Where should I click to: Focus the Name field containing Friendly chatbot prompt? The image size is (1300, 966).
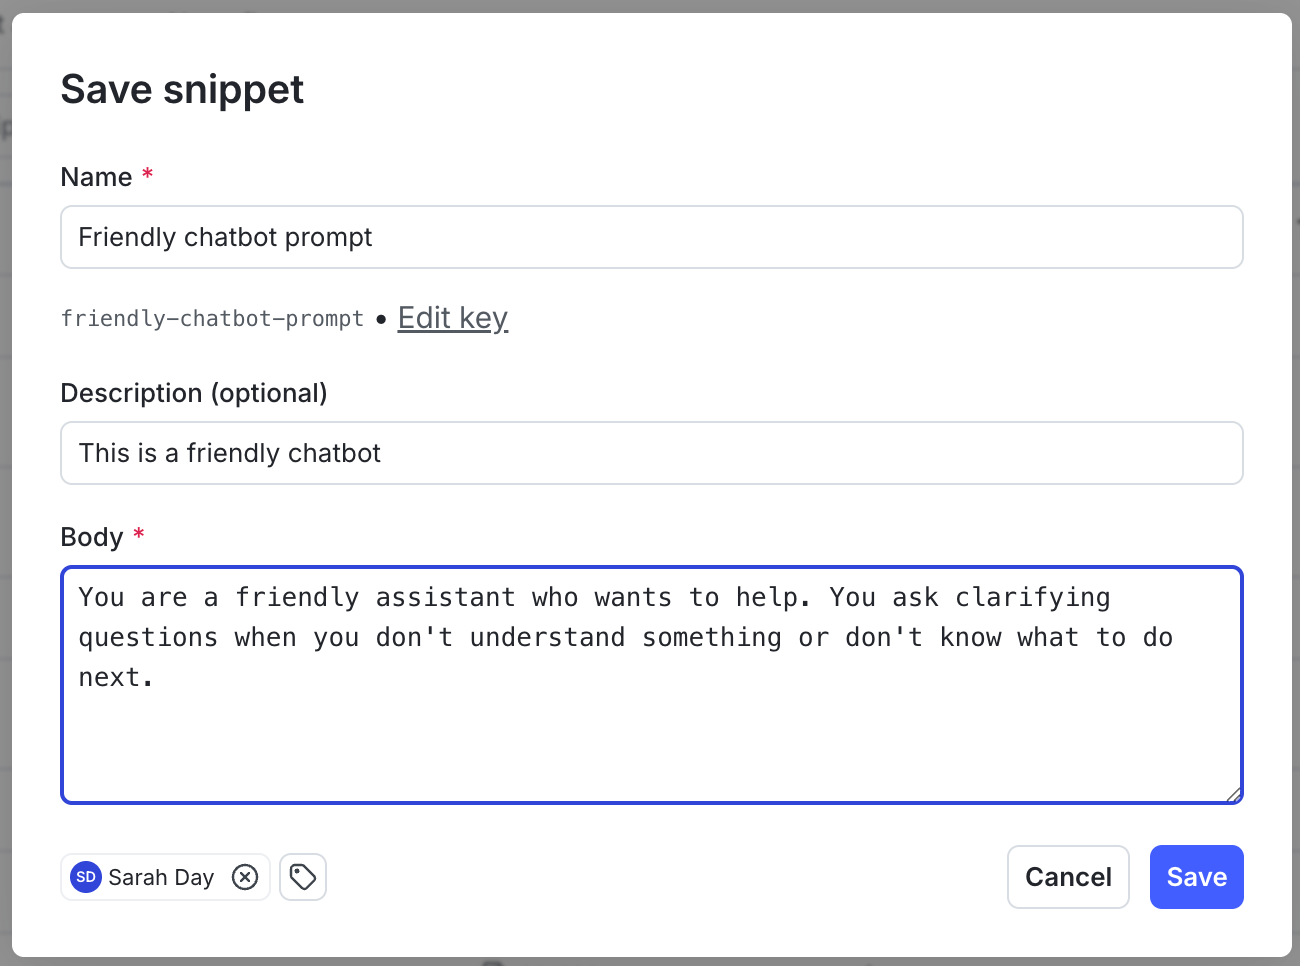coord(650,237)
